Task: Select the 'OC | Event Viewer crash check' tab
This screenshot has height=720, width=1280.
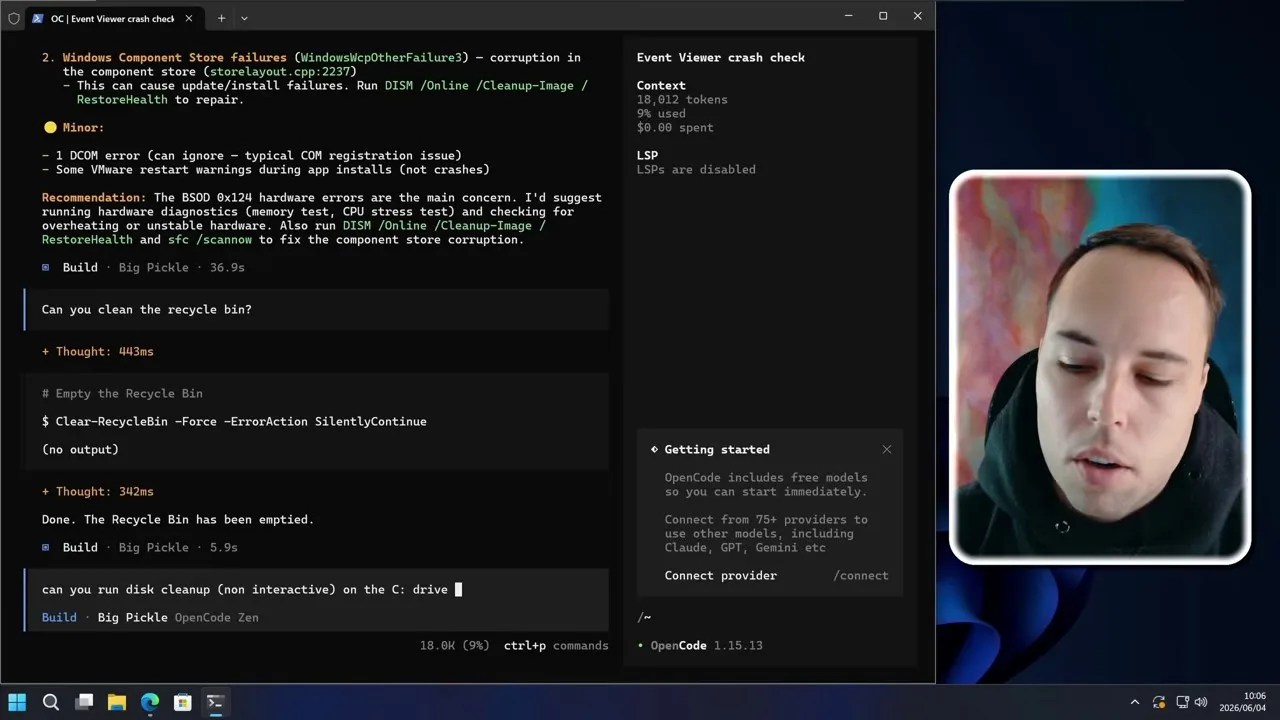Action: pyautogui.click(x=112, y=18)
